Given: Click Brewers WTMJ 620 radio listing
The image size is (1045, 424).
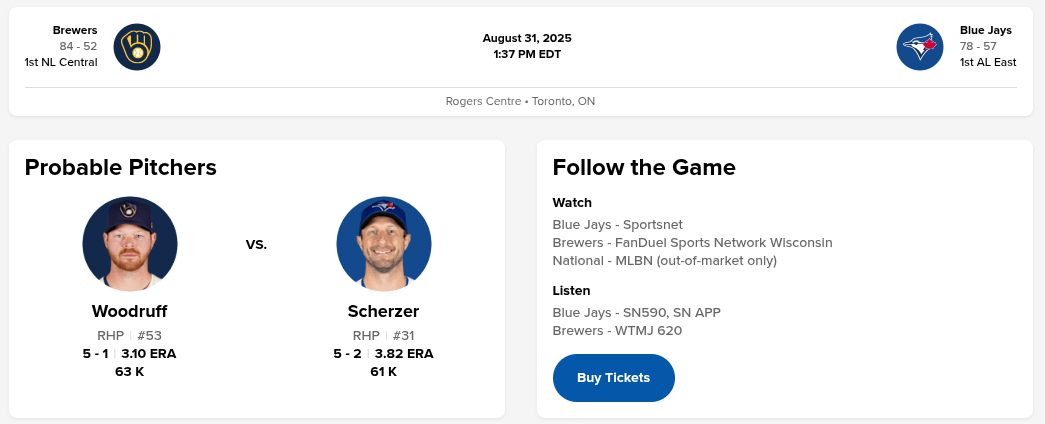Looking at the screenshot, I should click(x=617, y=331).
